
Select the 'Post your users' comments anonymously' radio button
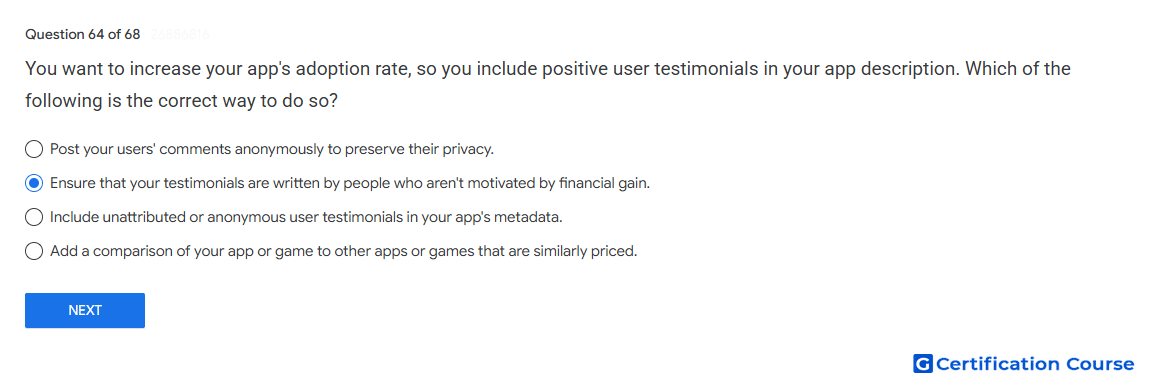34,150
